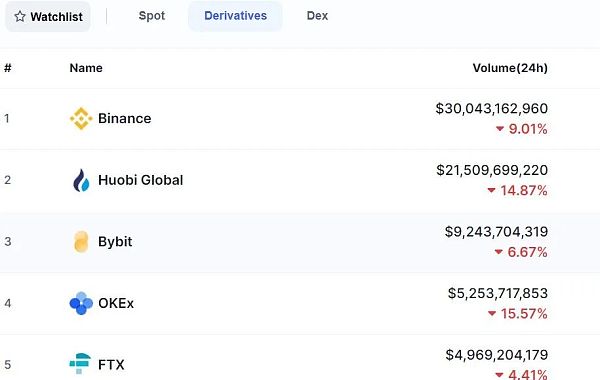This screenshot has width=600, height=380.
Task: Sort by the Volume(24h) column header
Action: [x=510, y=68]
